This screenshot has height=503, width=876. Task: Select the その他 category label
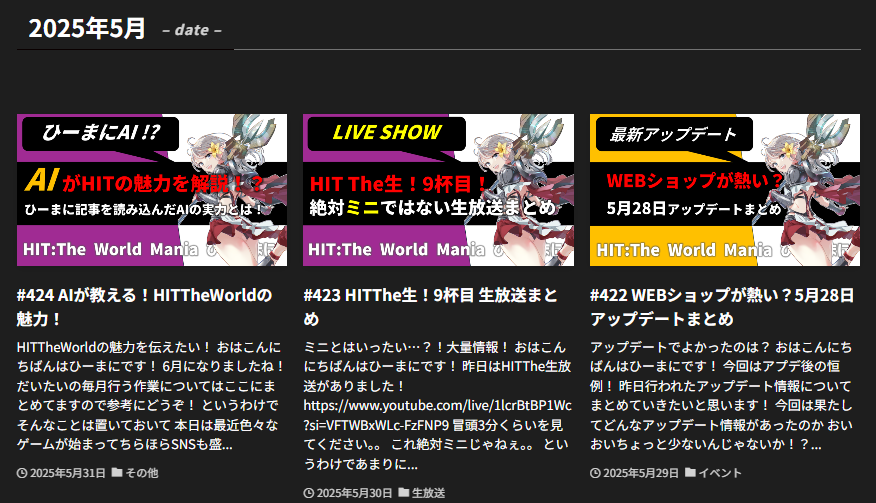(142, 473)
